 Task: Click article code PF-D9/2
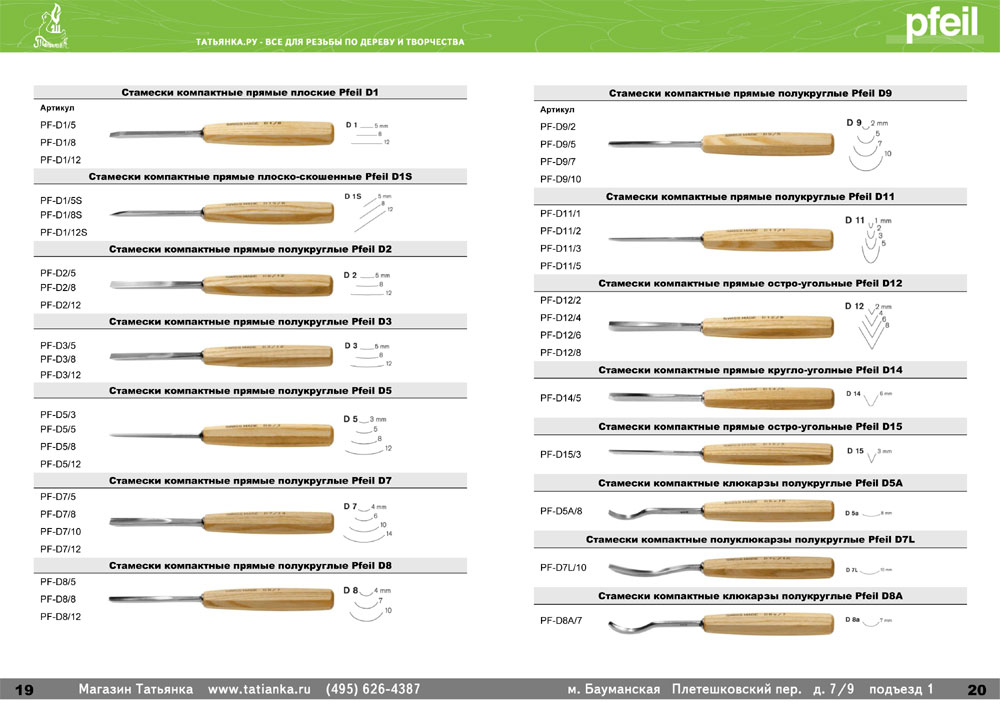point(558,127)
